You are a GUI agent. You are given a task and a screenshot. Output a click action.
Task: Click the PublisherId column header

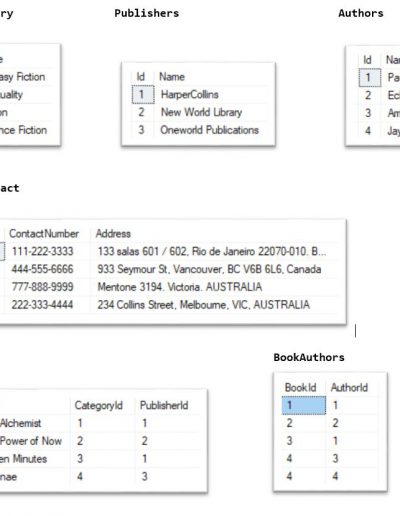(164, 405)
